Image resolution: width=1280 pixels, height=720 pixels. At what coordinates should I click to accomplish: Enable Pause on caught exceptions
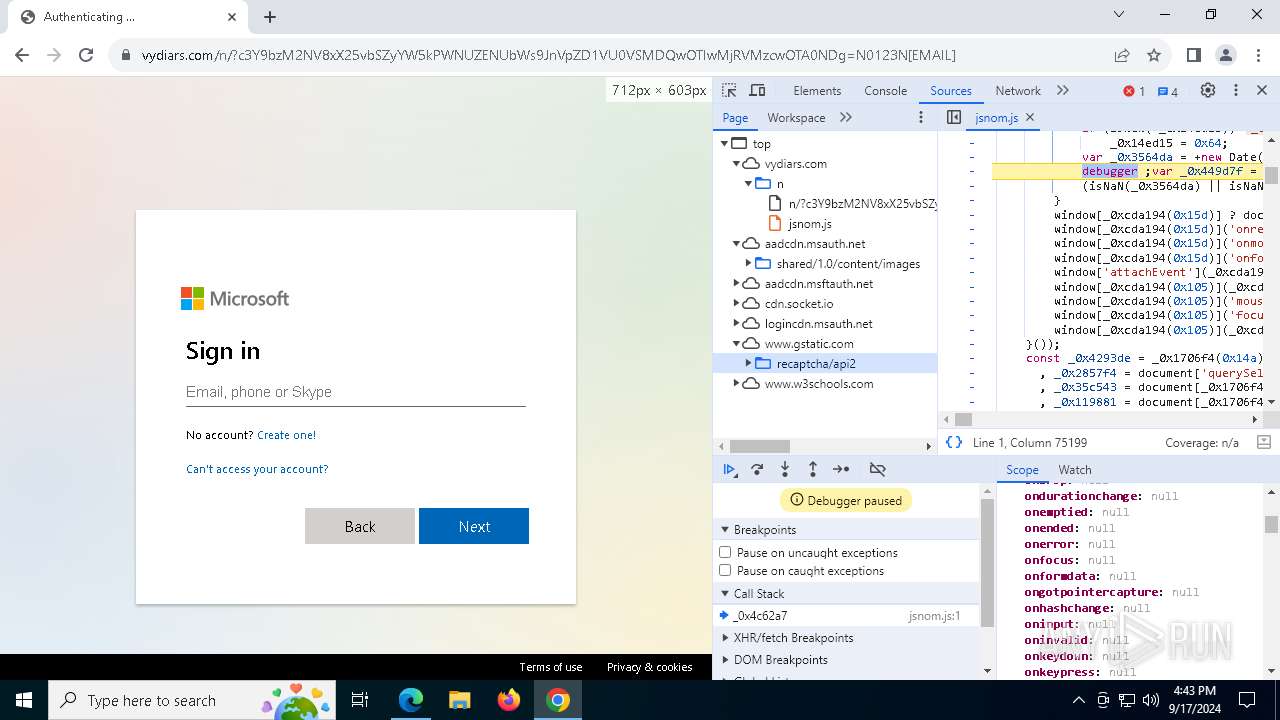tap(725, 570)
